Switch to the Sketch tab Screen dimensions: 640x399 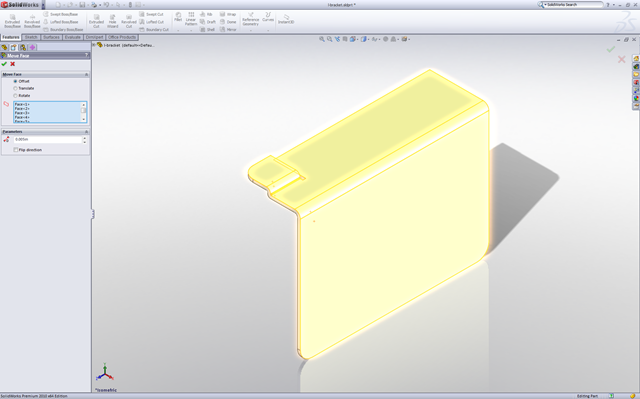click(31, 37)
